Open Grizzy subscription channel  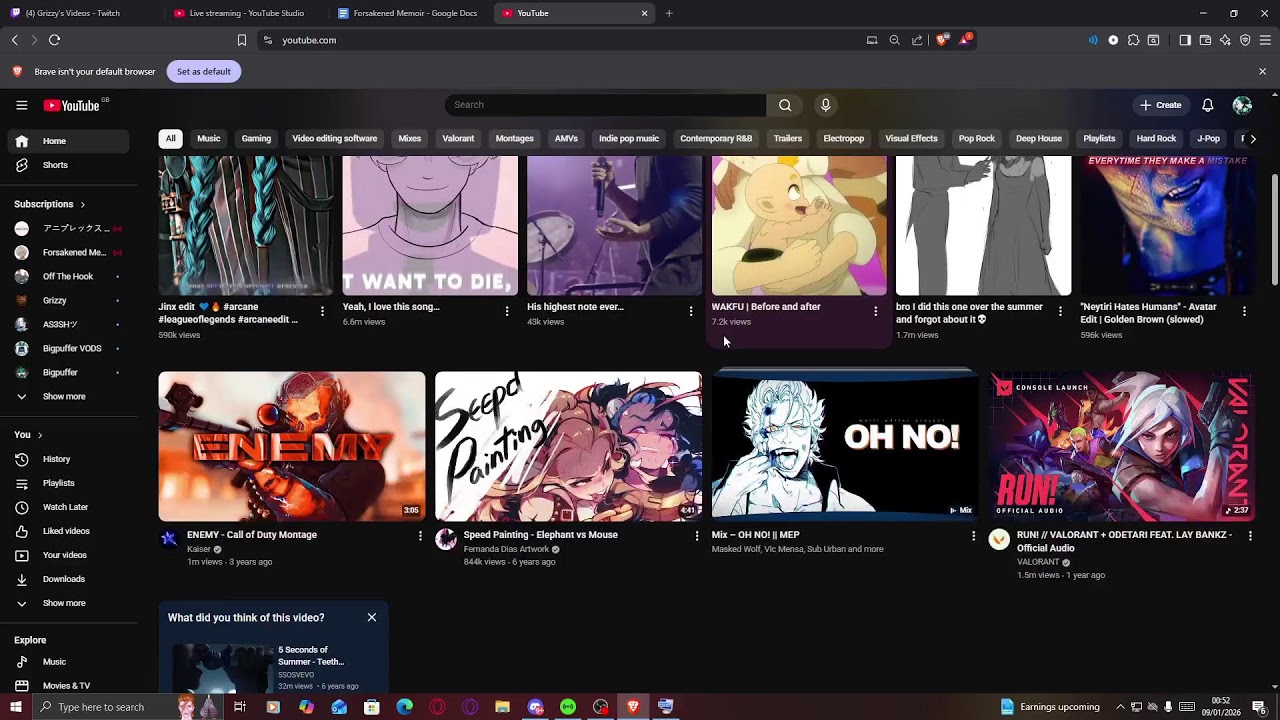tap(68, 301)
